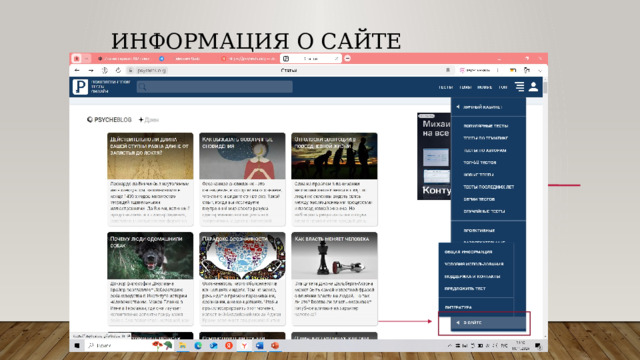Go back with the browser back arrow

click(77, 70)
